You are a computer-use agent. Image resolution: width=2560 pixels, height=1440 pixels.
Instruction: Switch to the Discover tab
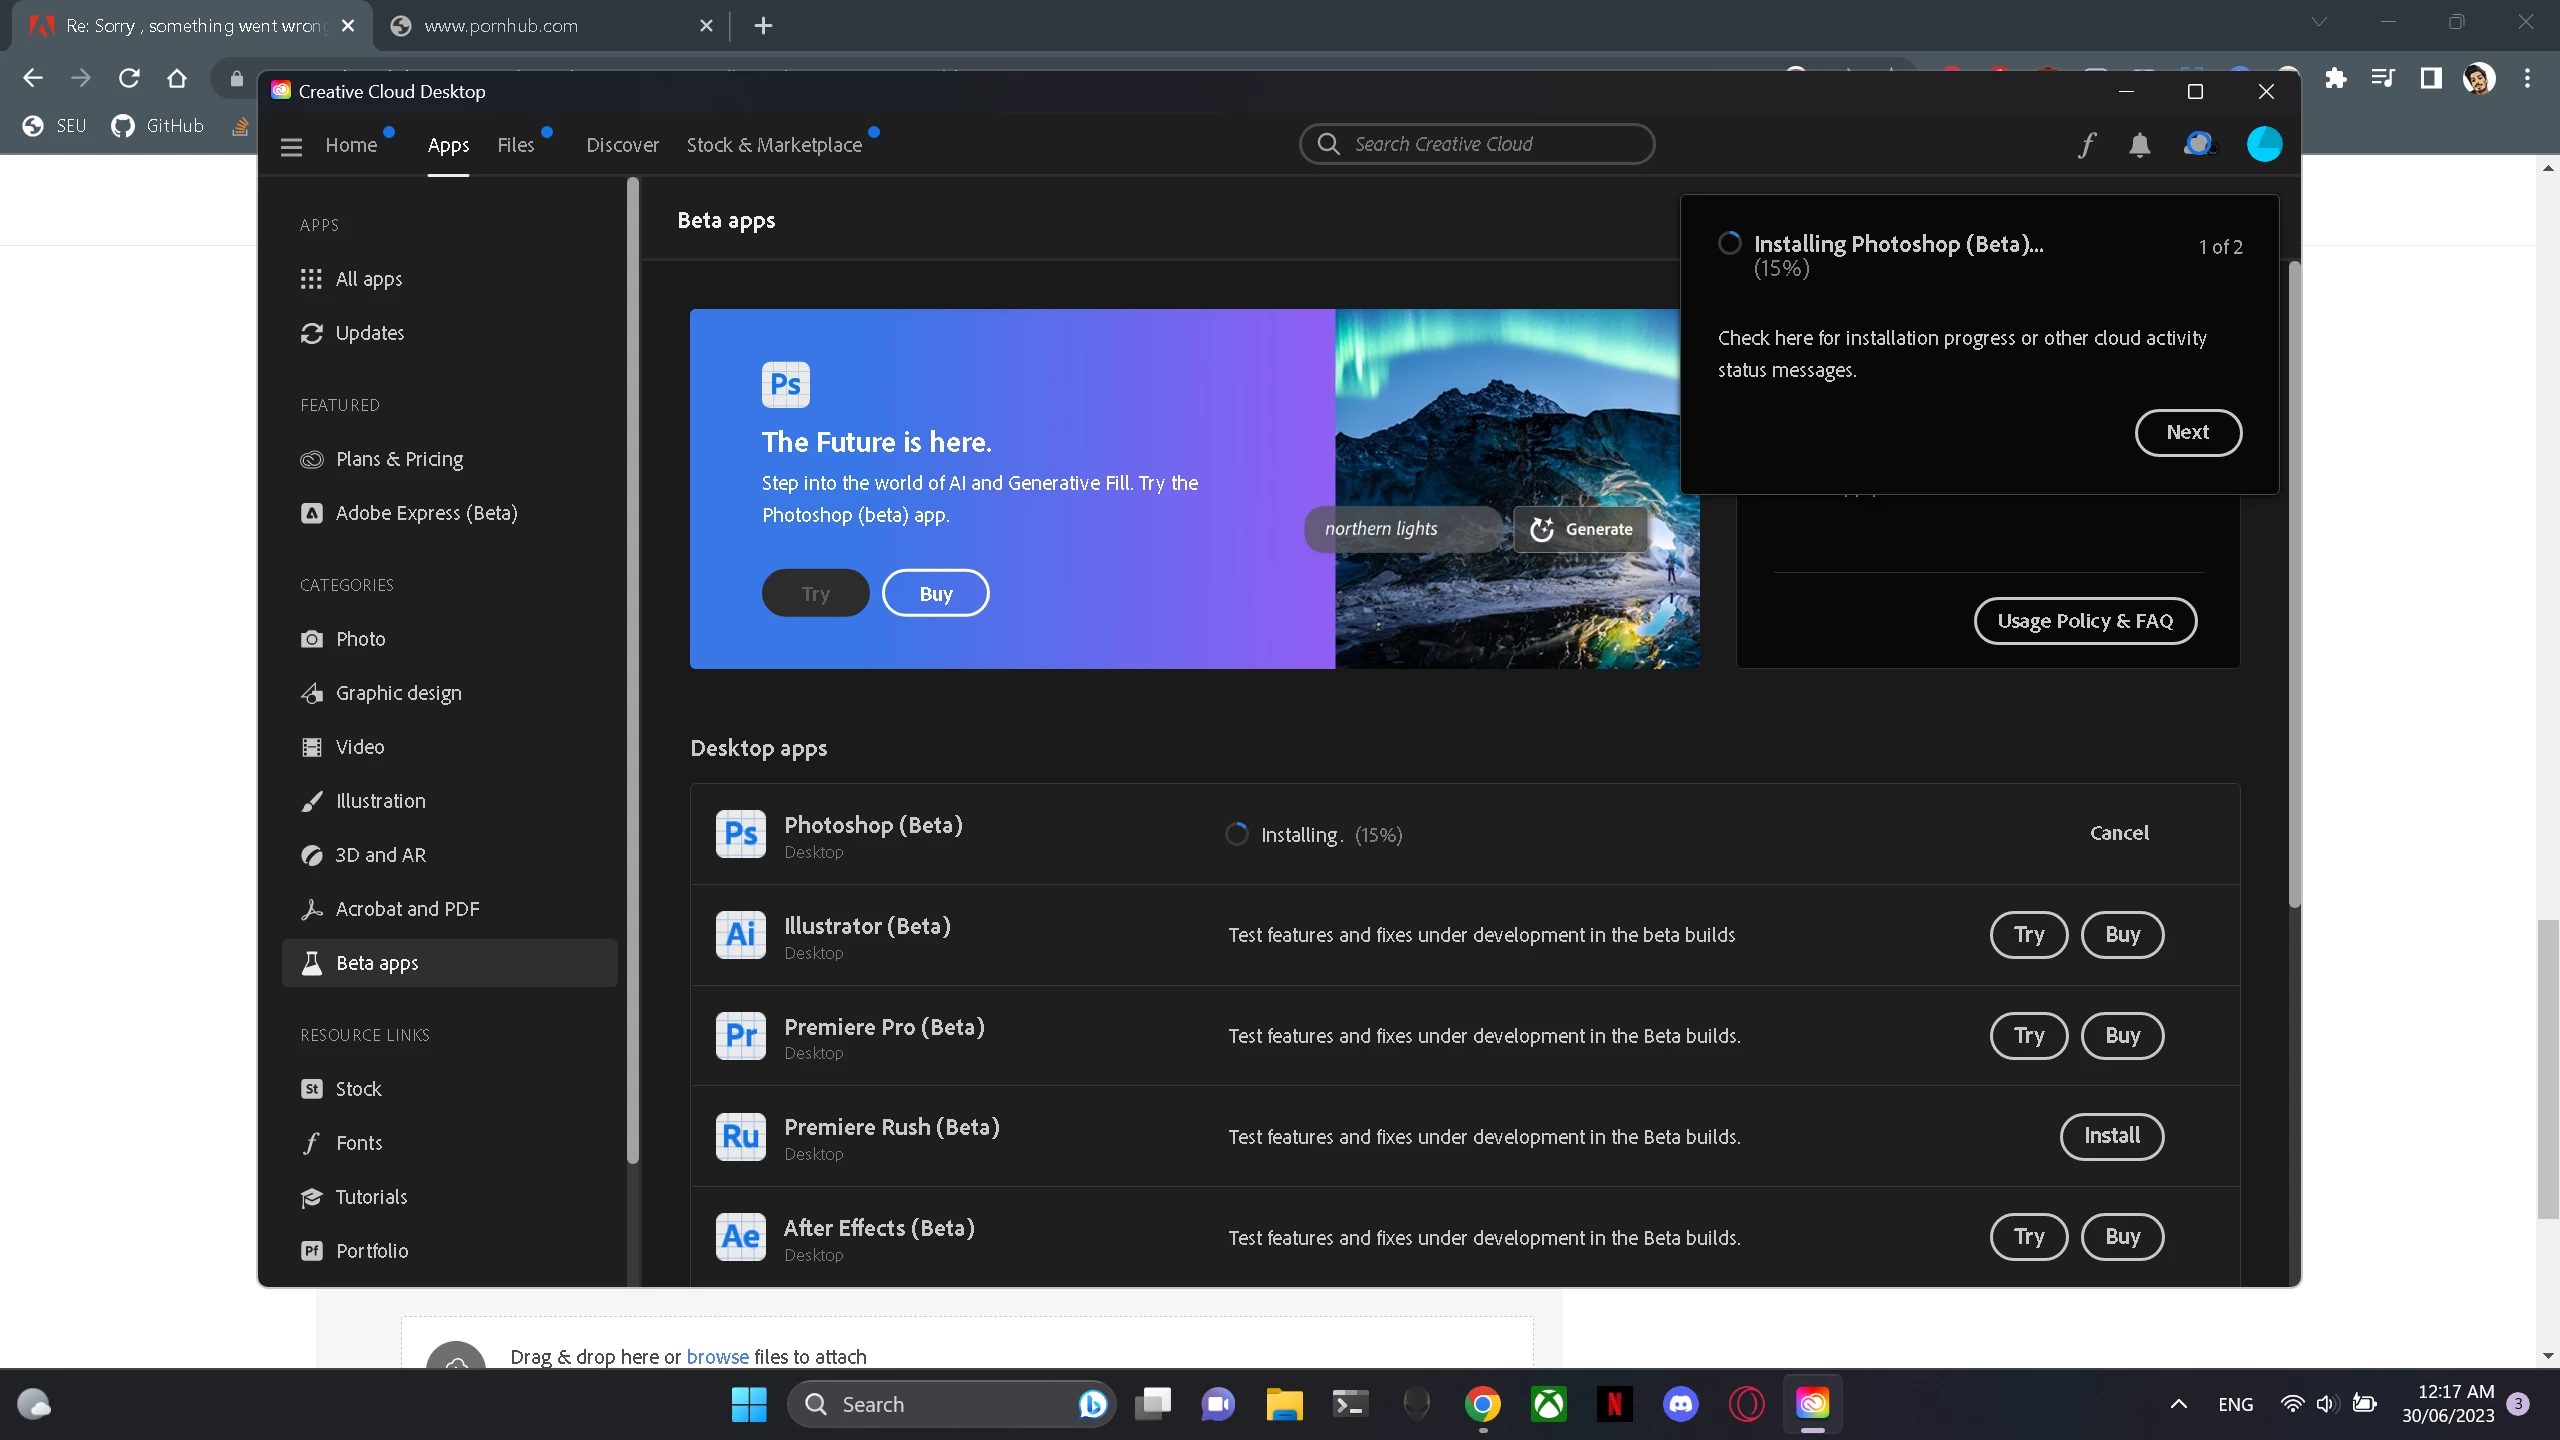tap(622, 145)
